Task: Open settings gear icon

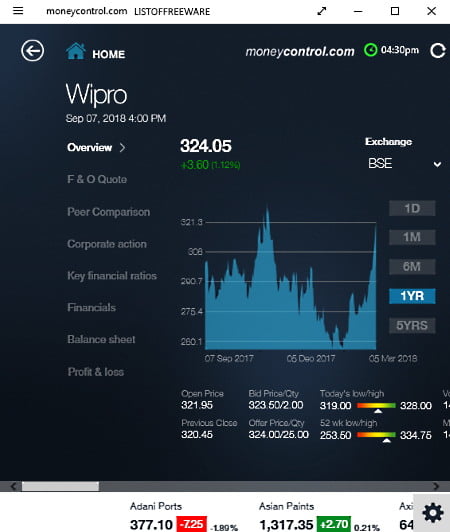Action: [x=433, y=513]
